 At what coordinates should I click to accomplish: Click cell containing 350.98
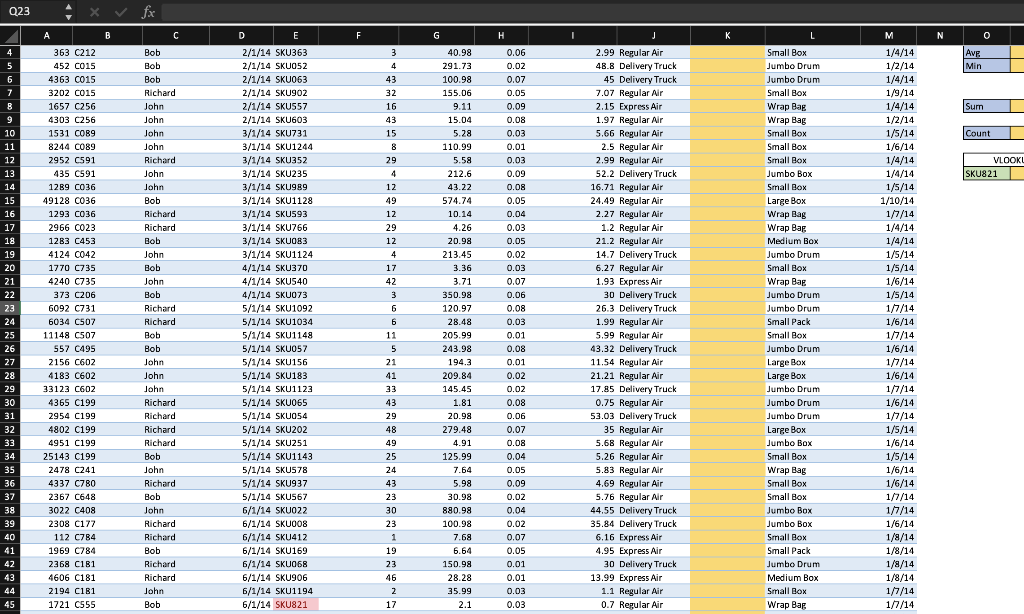point(436,295)
